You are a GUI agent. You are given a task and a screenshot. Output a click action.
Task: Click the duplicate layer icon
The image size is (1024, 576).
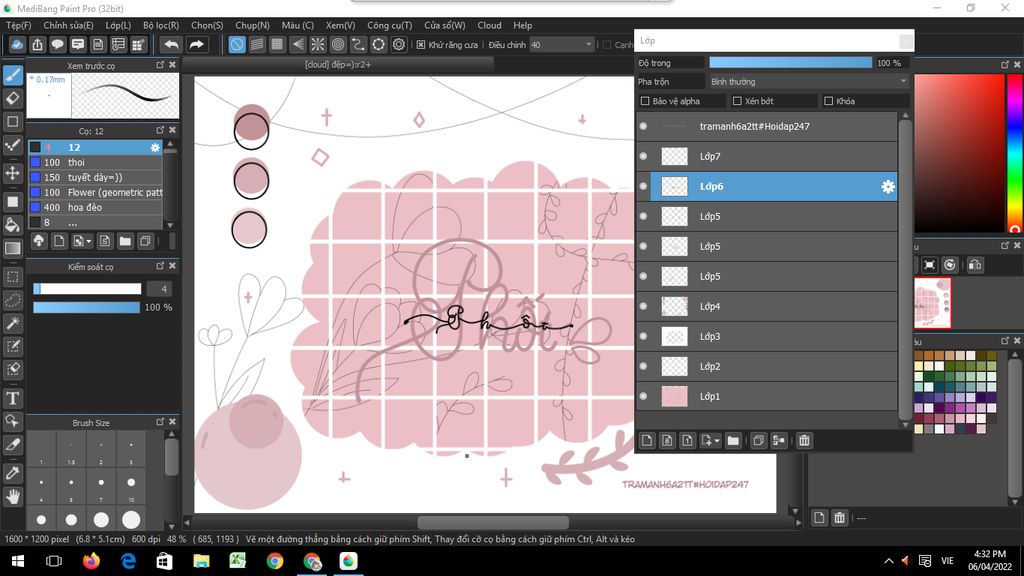pos(758,441)
